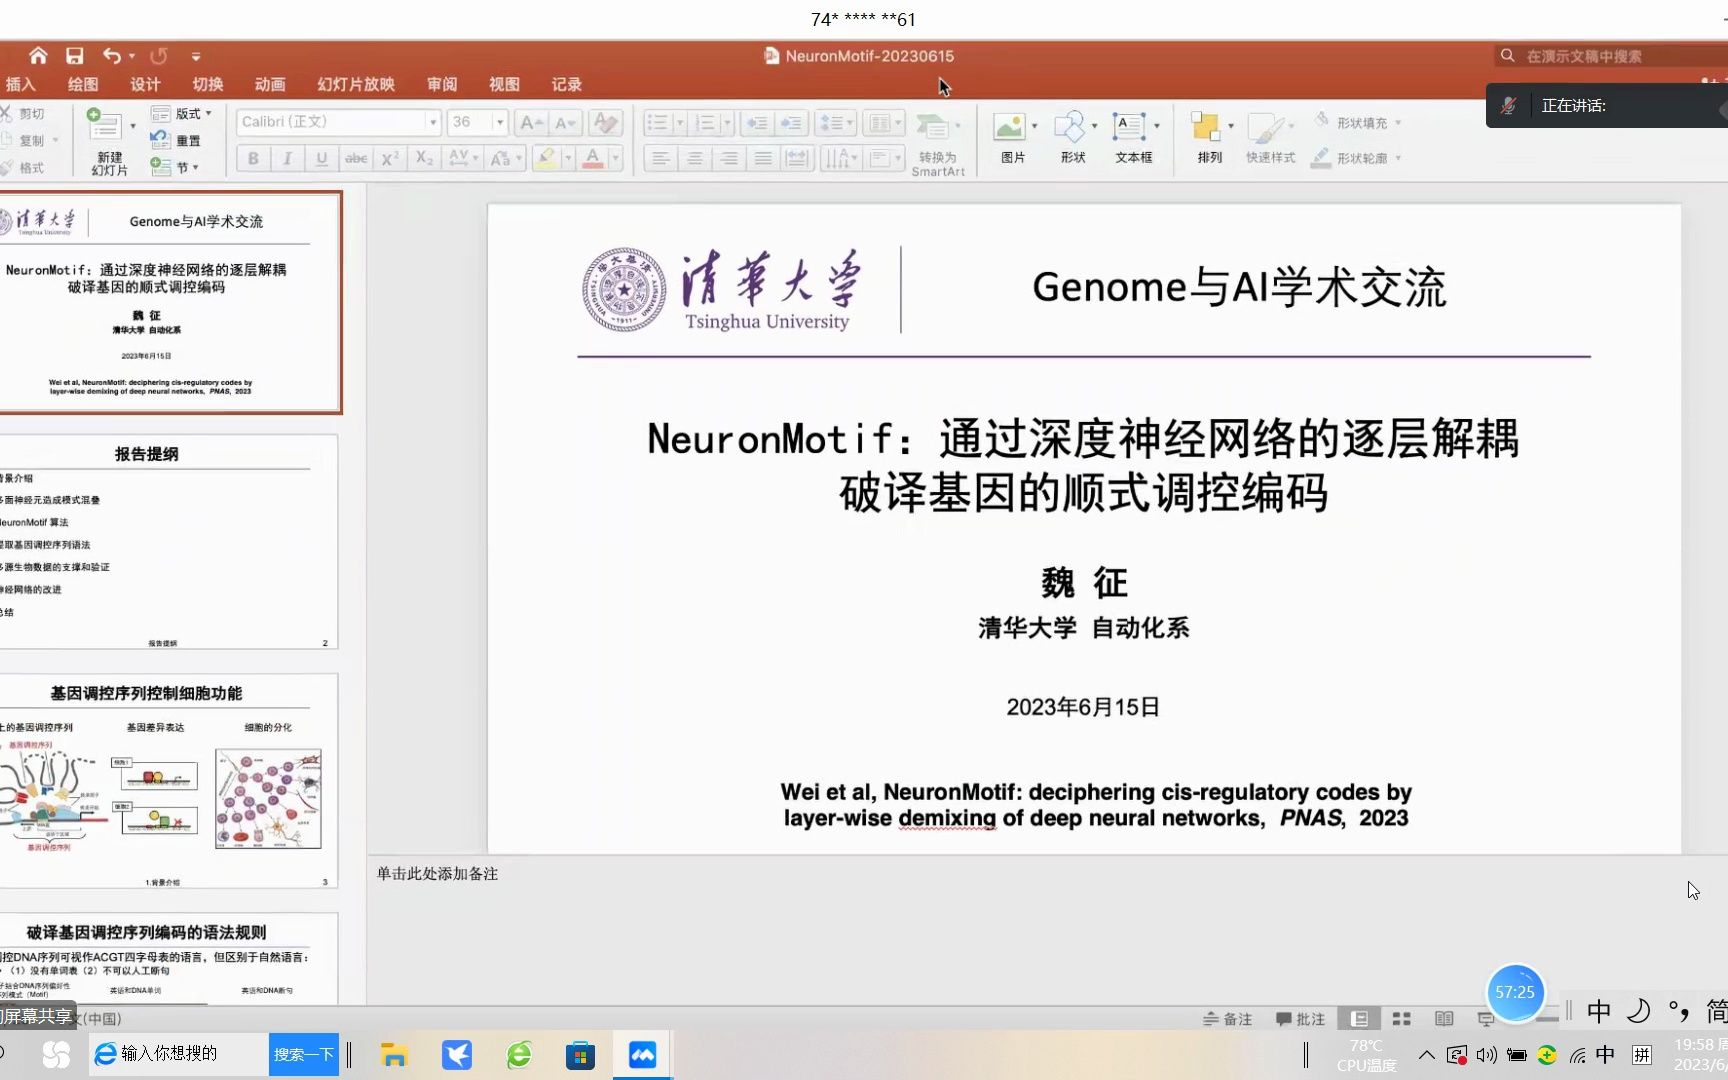1728x1080 pixels.
Task: Increase the list indent level
Action: click(791, 123)
